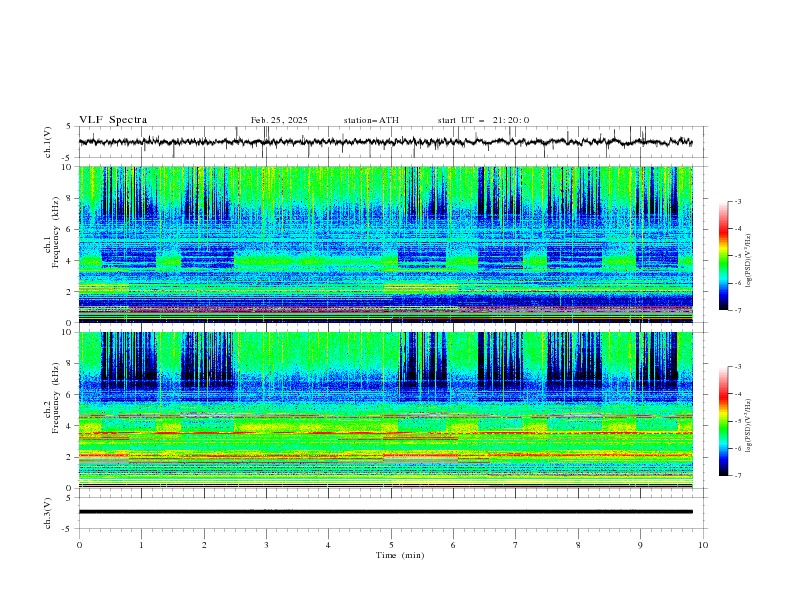This screenshot has height=612, width=792.
Task: Click the '3' tick on time axis
Action: pyautogui.click(x=266, y=545)
